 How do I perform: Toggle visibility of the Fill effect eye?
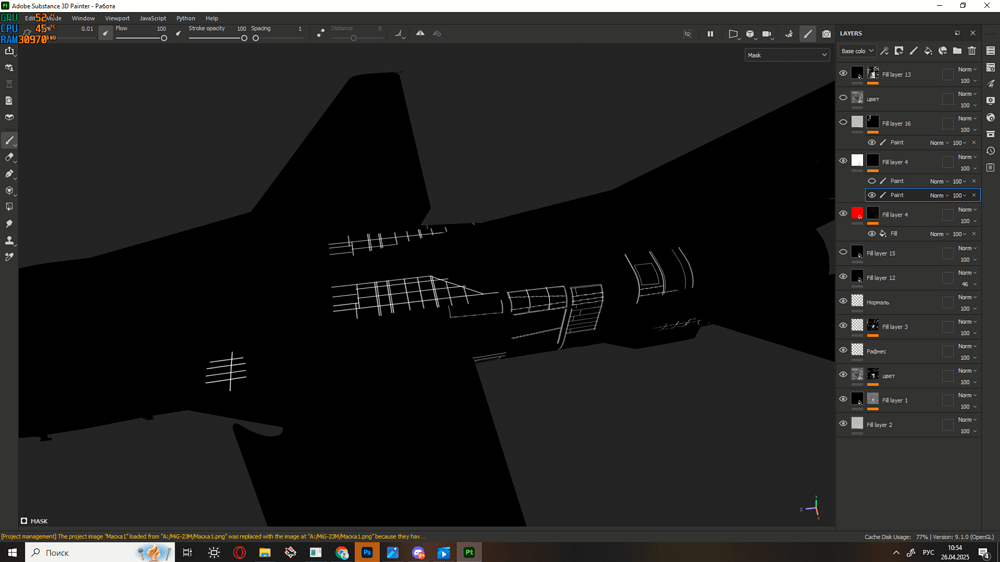[x=872, y=234]
